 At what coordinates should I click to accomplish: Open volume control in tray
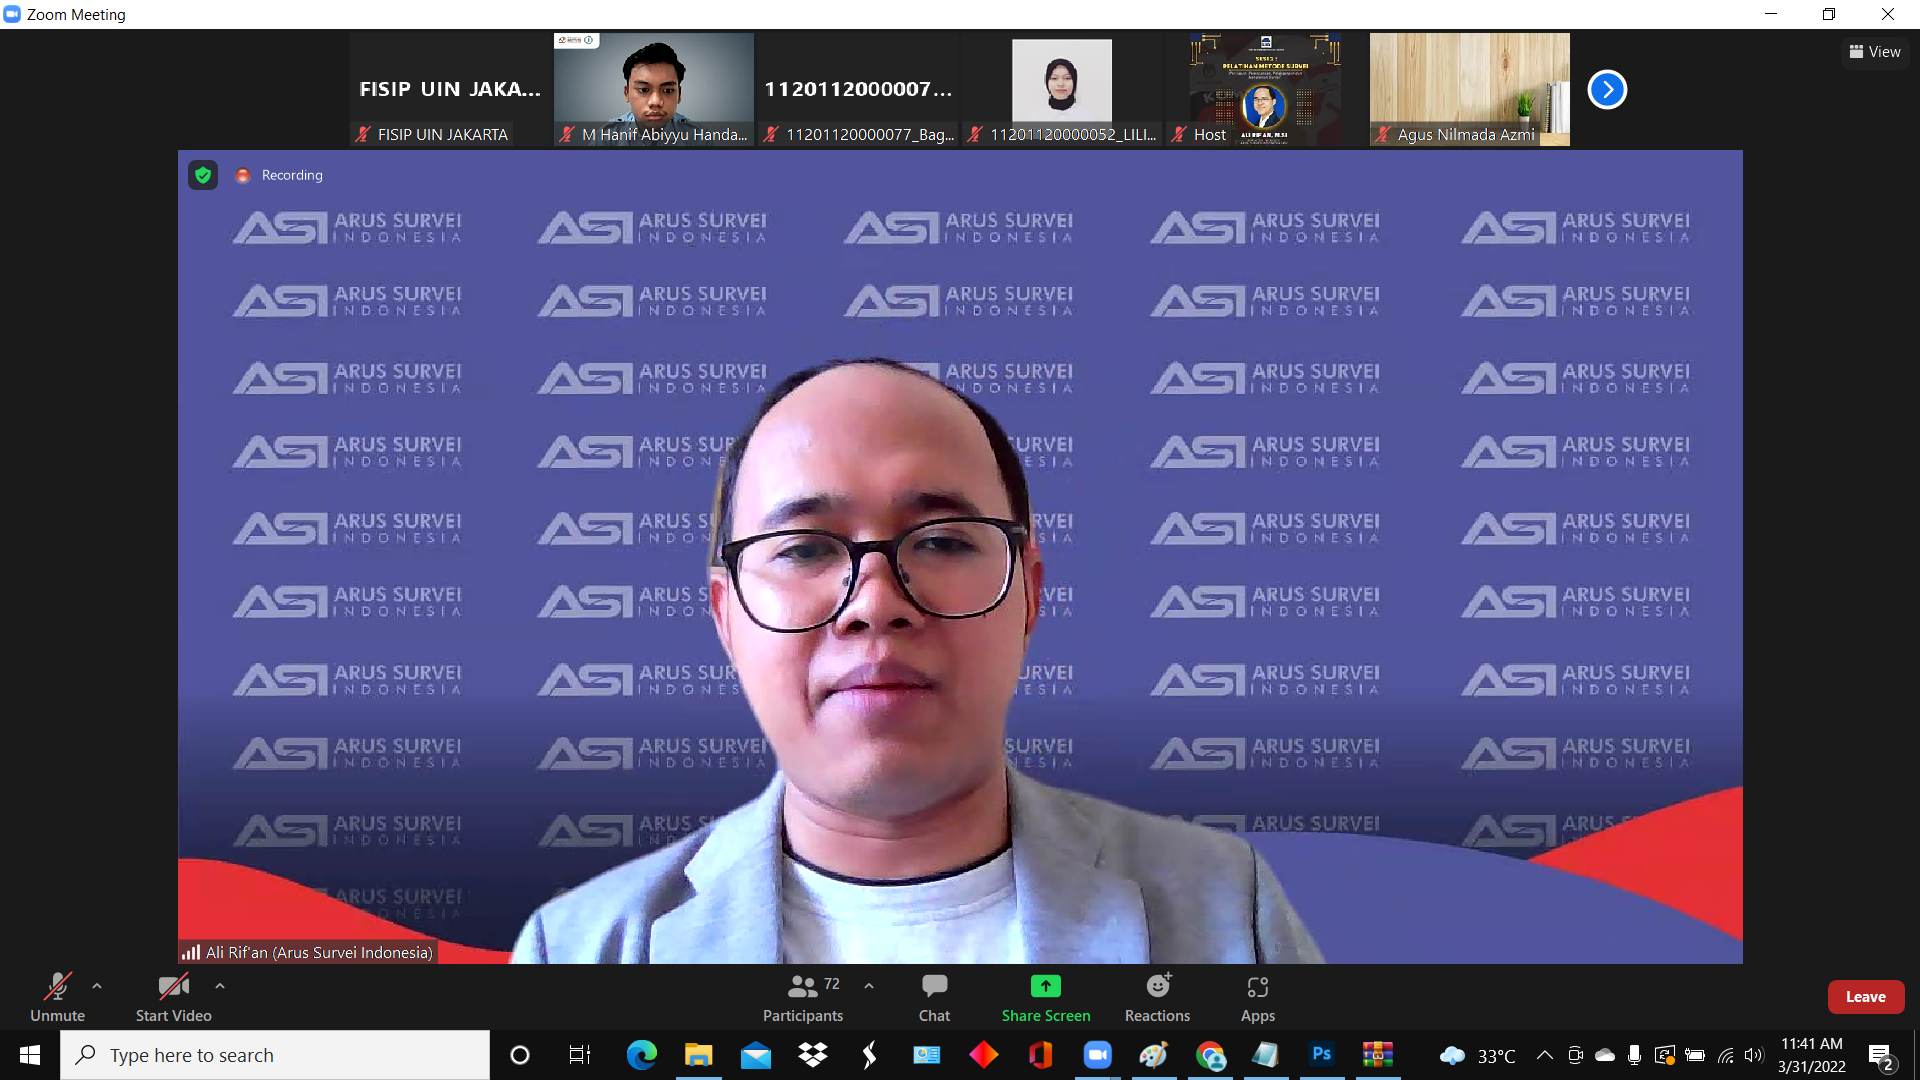click(1754, 1055)
